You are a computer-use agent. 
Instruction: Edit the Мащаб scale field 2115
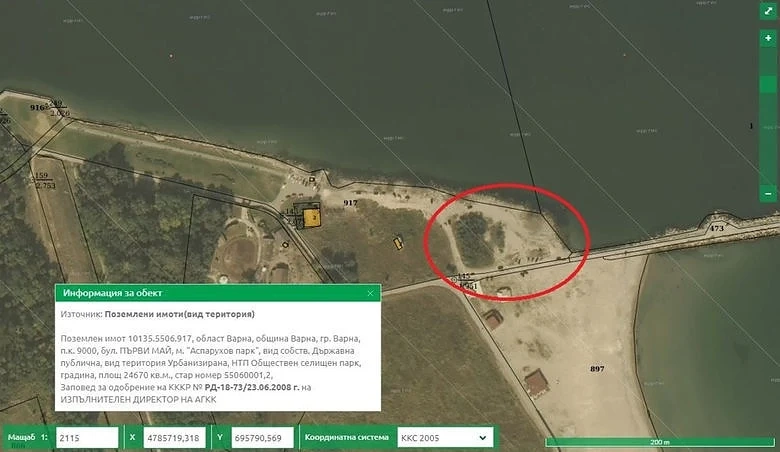(x=87, y=438)
